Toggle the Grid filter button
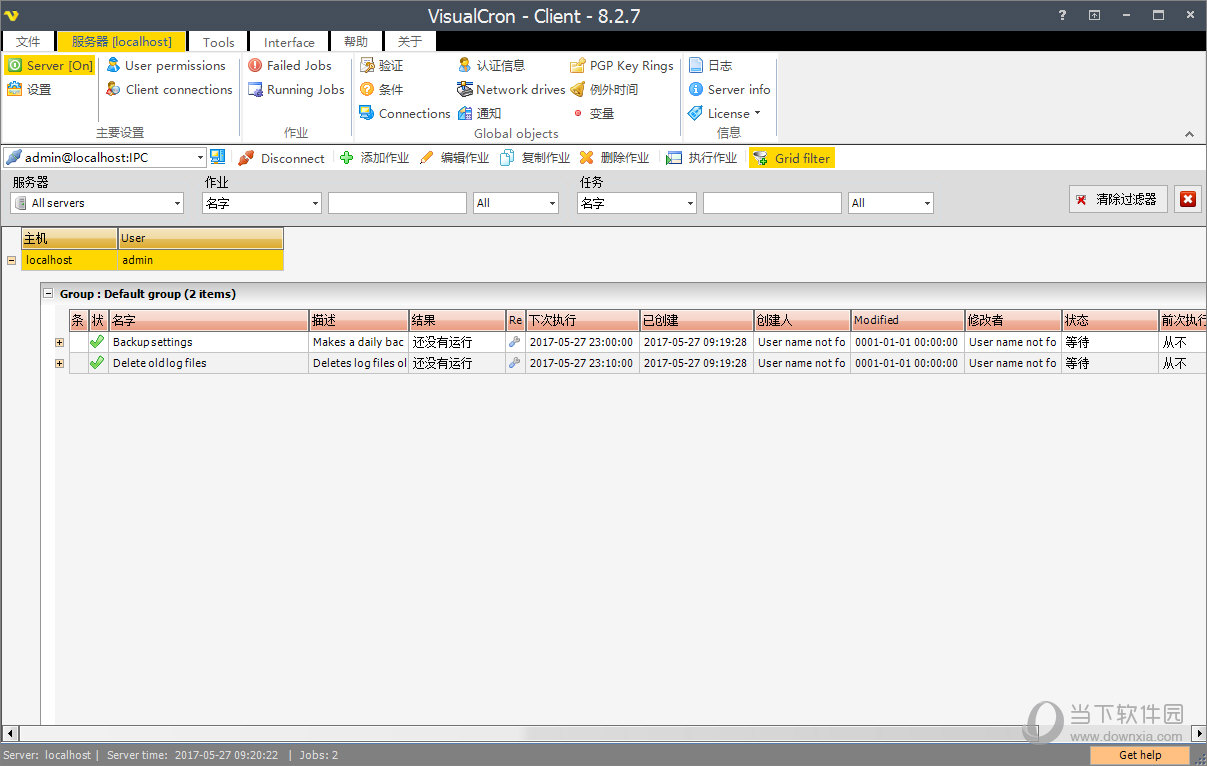Screen dimensions: 1207x766 [x=791, y=158]
